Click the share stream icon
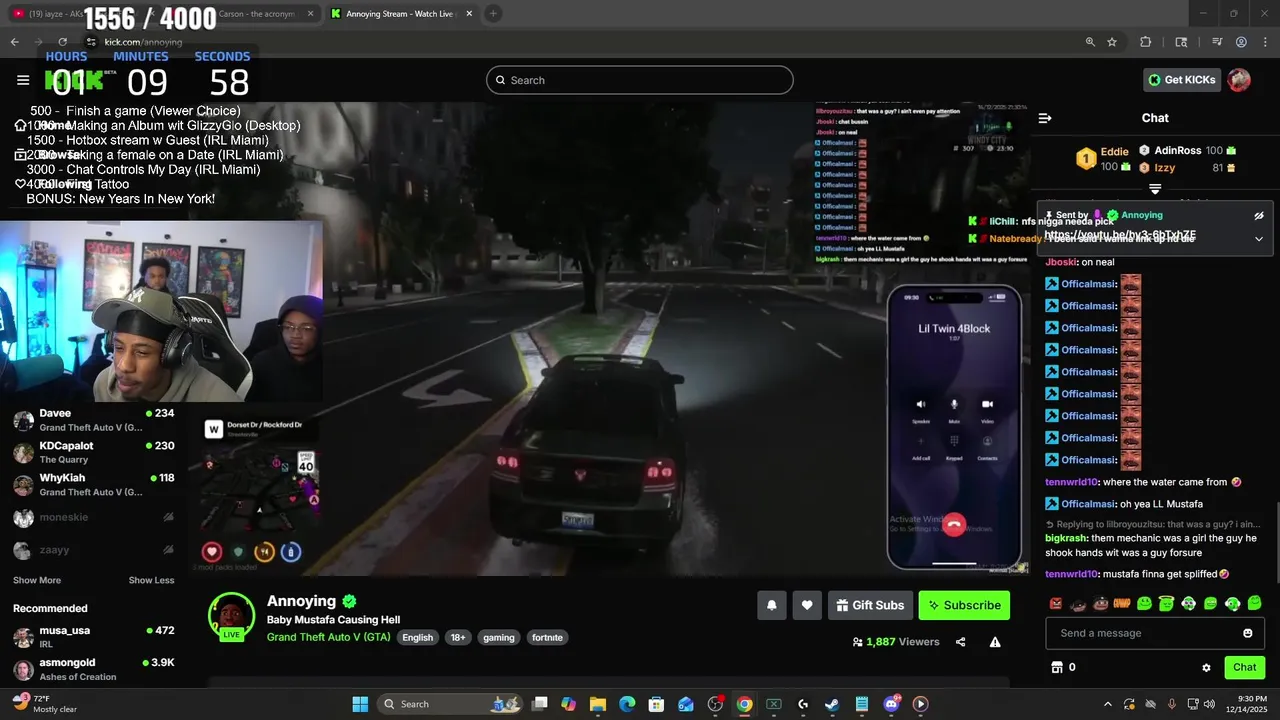The image size is (1280, 720). coord(960,642)
